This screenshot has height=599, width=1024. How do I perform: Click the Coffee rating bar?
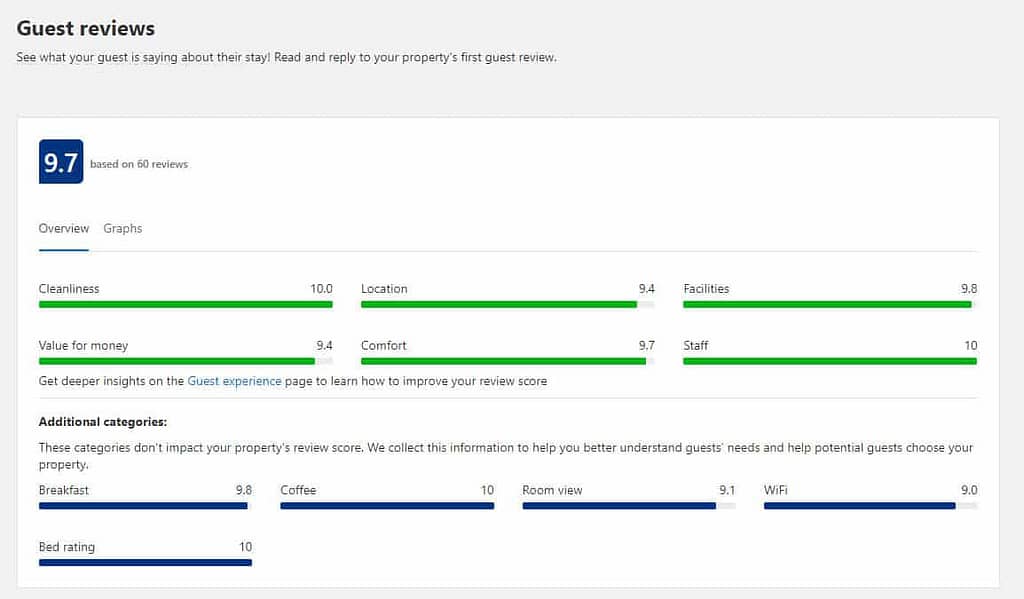point(387,506)
